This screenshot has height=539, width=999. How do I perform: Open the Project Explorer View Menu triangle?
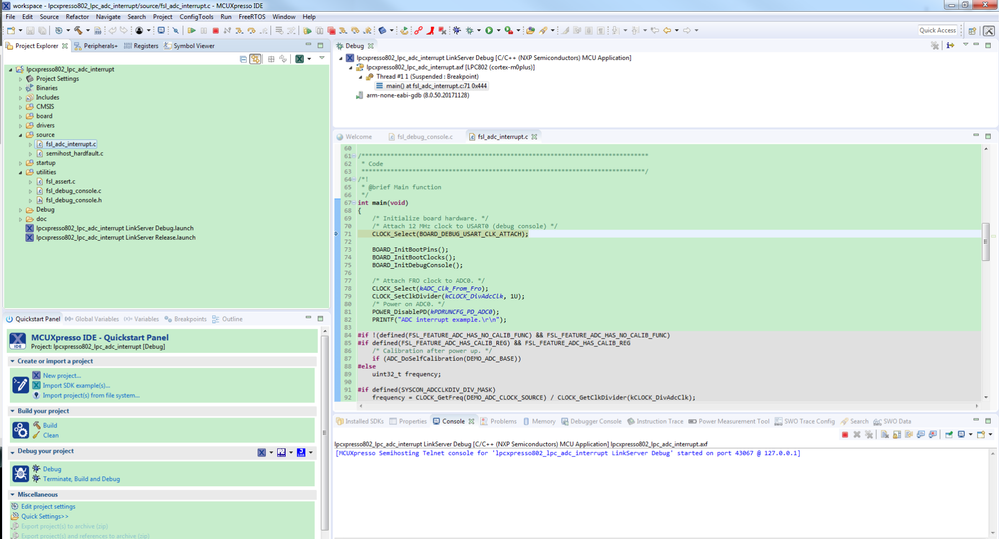(322, 59)
